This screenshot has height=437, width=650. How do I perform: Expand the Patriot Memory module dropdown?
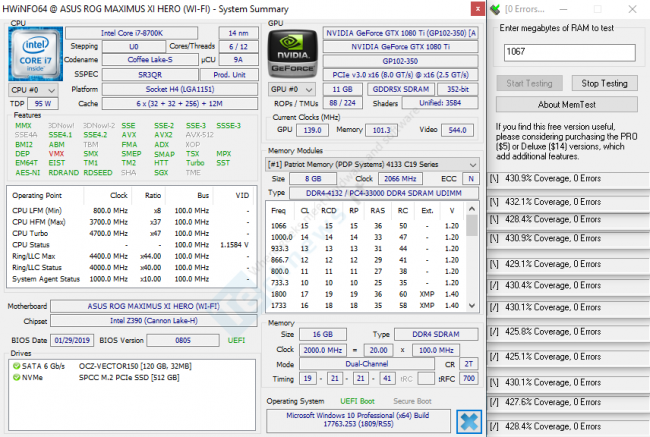coord(372,165)
